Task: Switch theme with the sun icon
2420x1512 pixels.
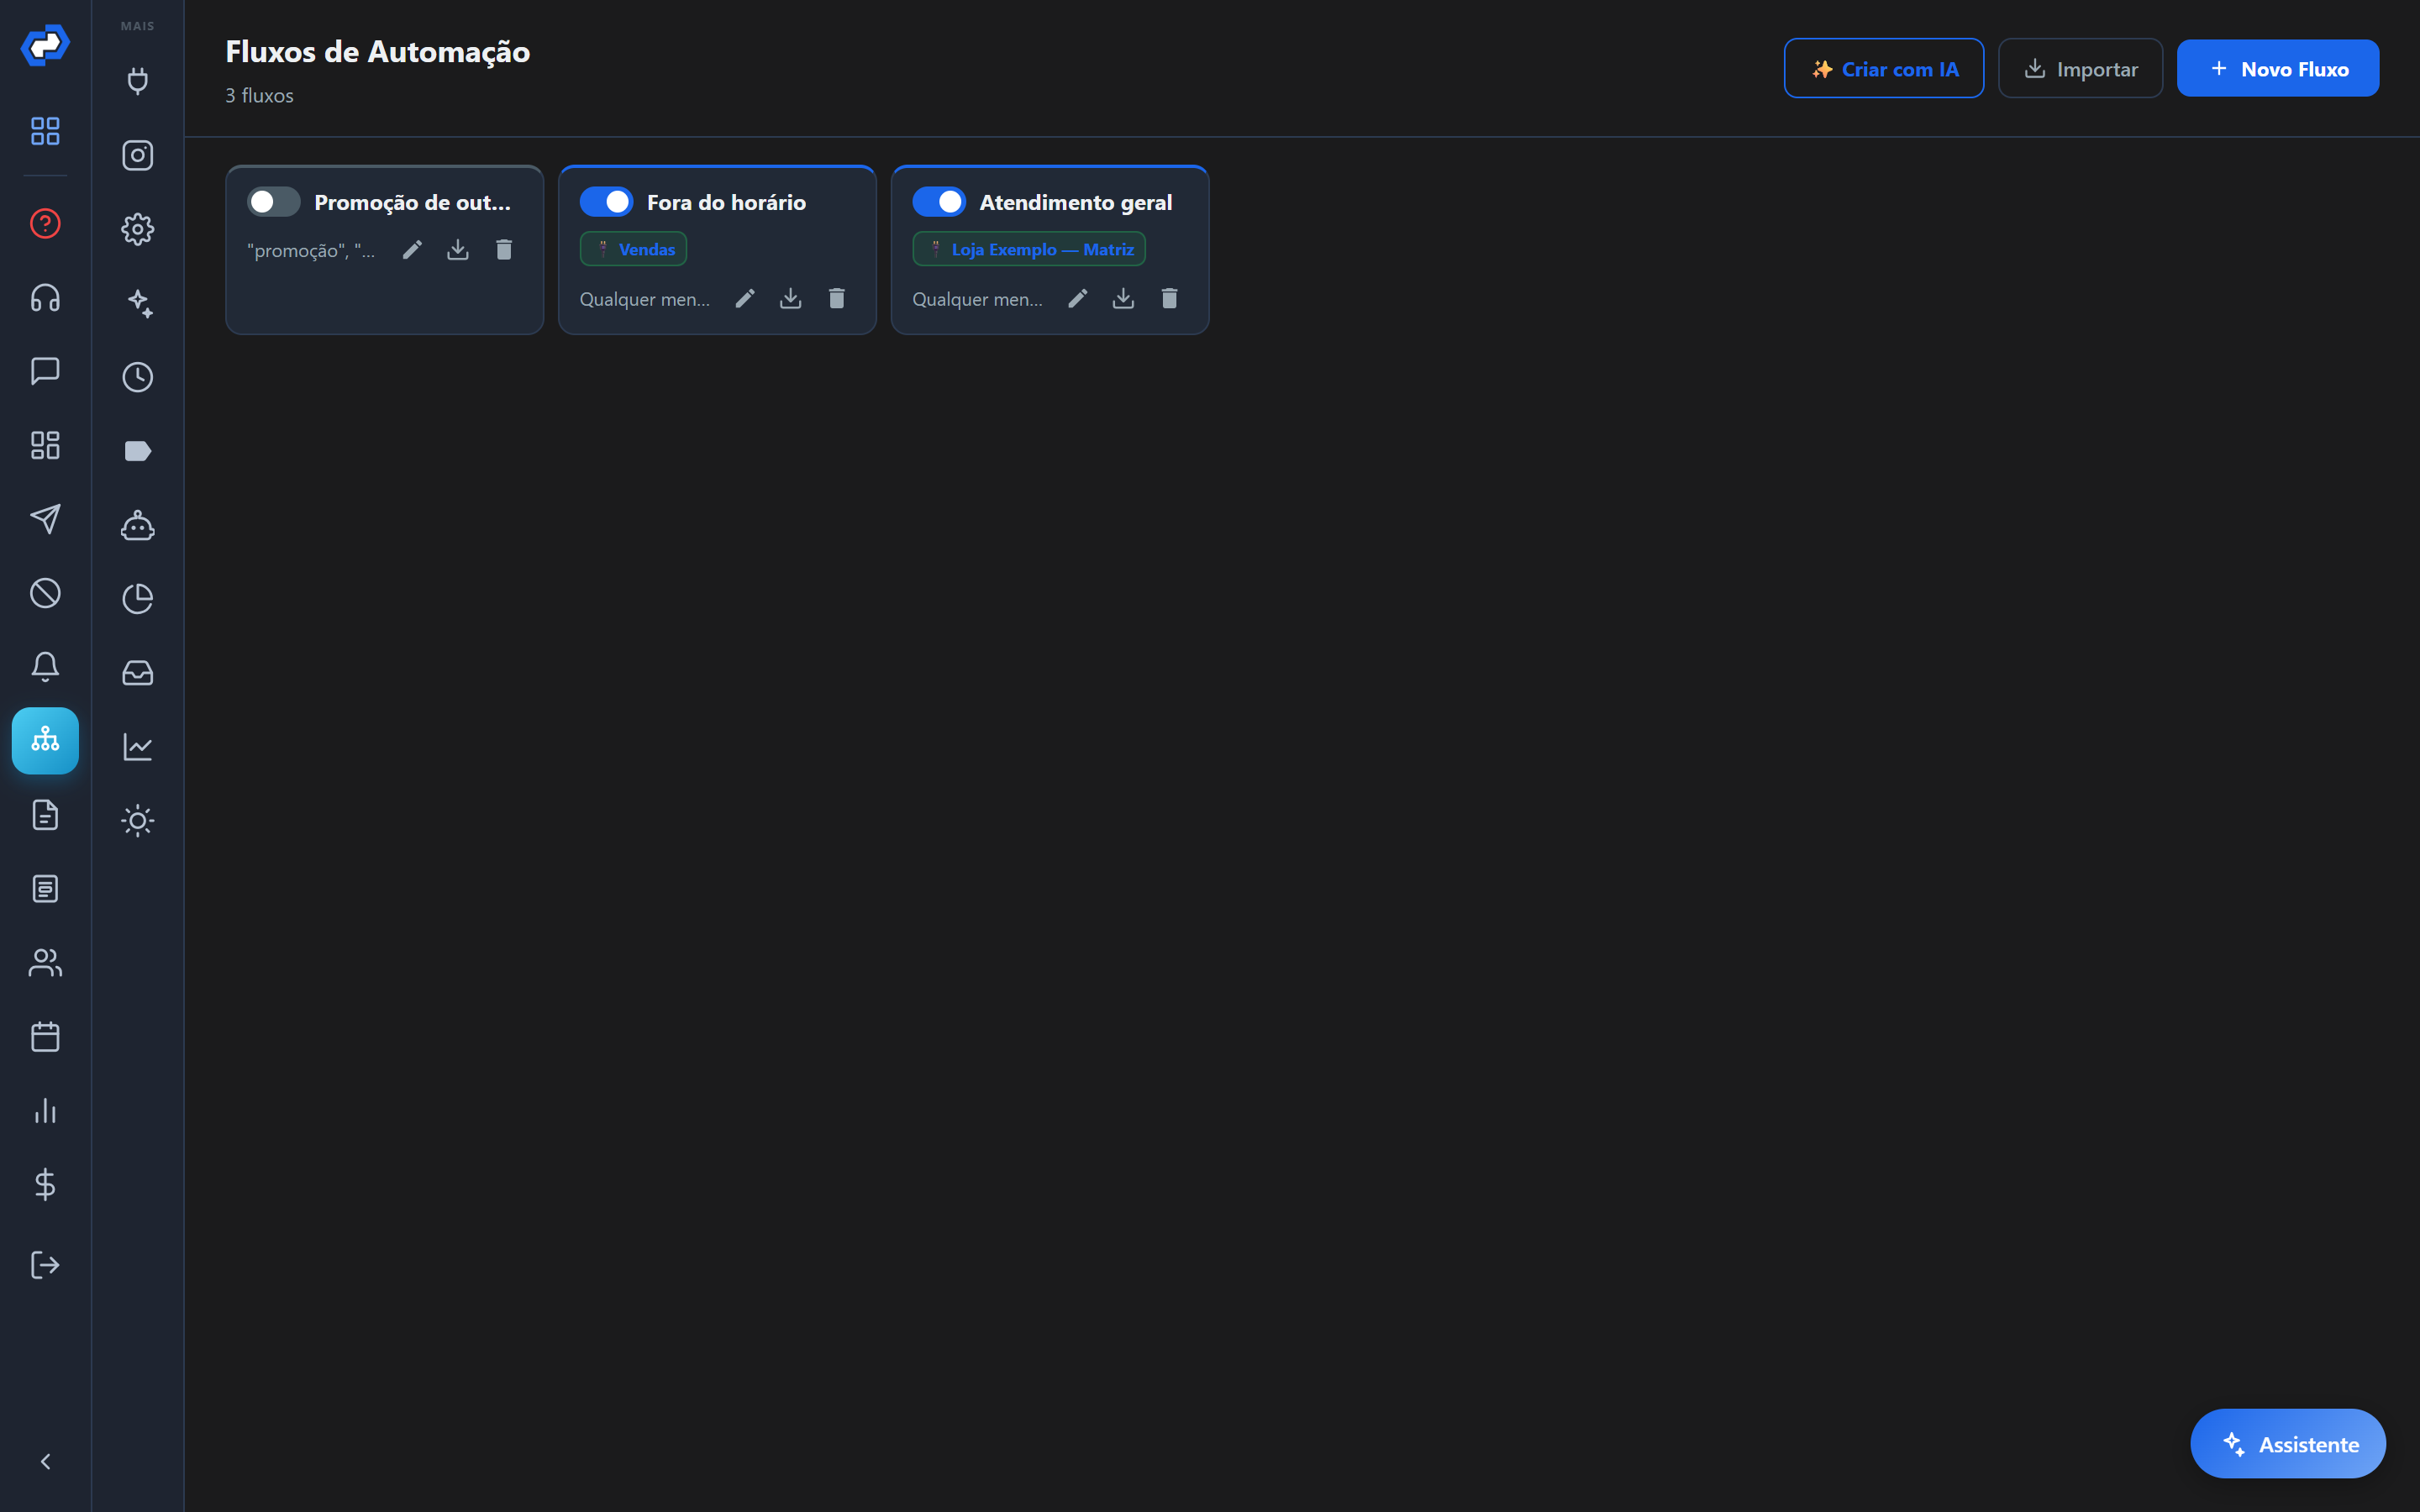Action: tap(138, 821)
